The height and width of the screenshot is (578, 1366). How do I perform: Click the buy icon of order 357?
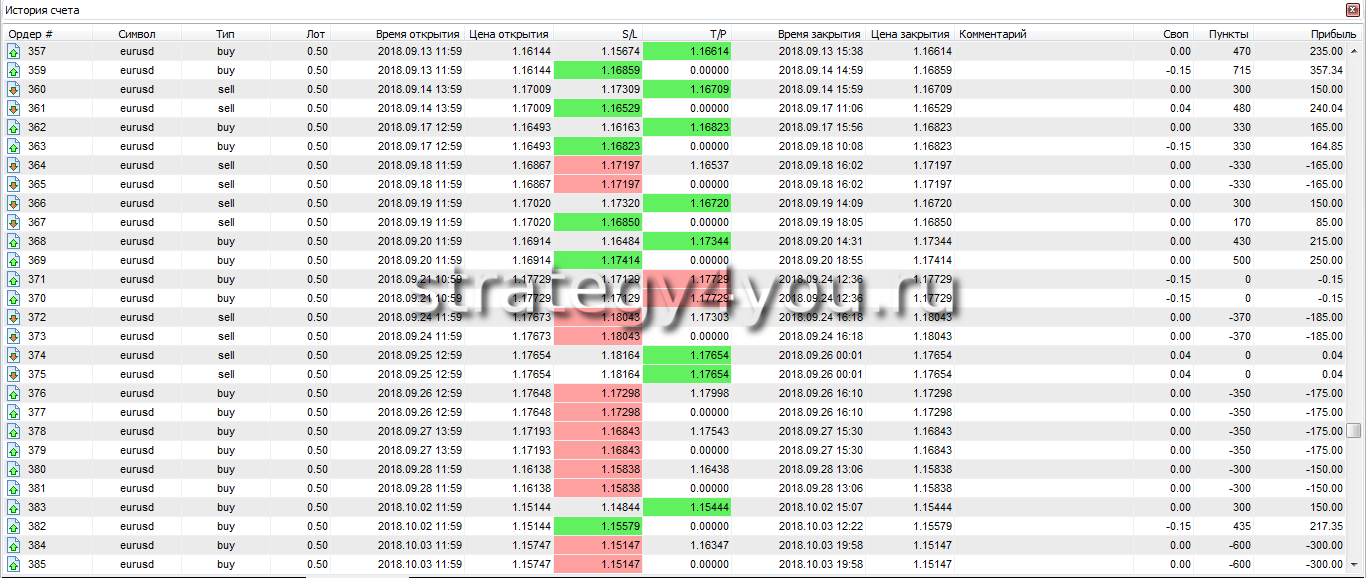click(x=14, y=51)
